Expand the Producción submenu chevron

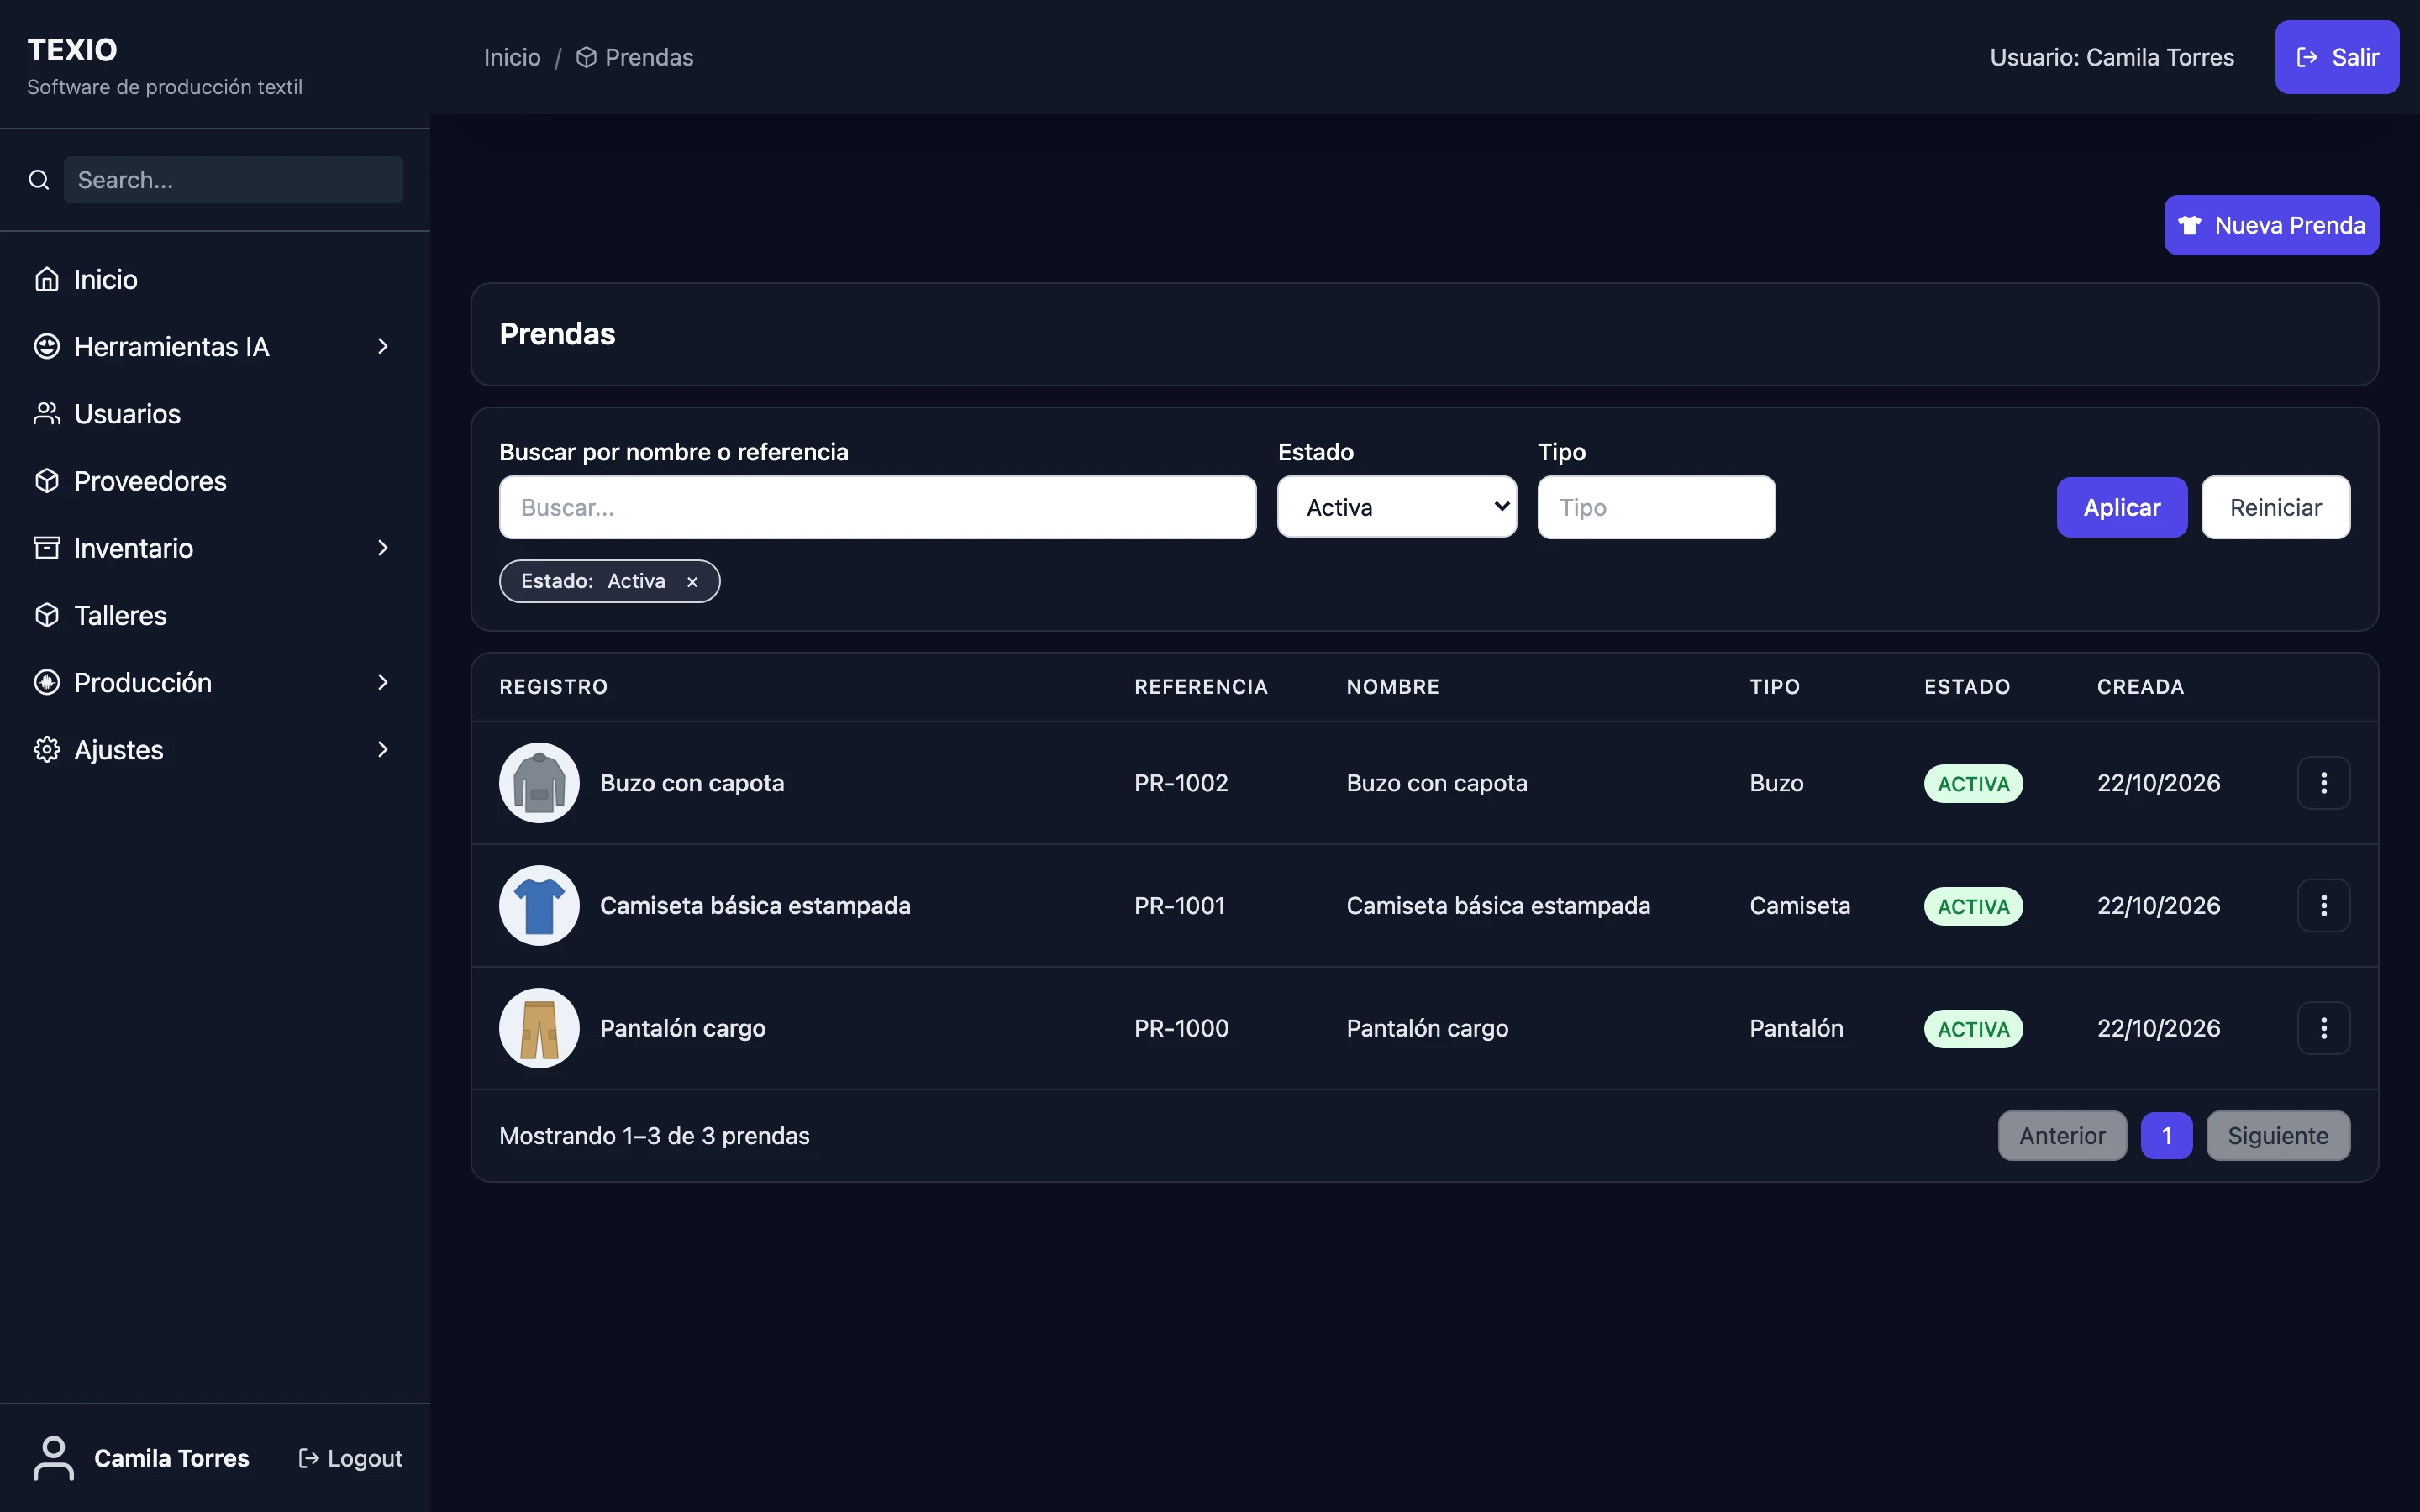click(383, 682)
